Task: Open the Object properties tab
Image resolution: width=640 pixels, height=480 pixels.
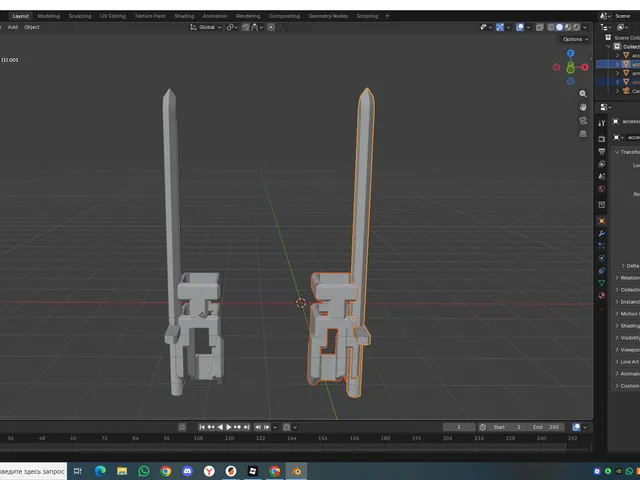Action: 602,221
